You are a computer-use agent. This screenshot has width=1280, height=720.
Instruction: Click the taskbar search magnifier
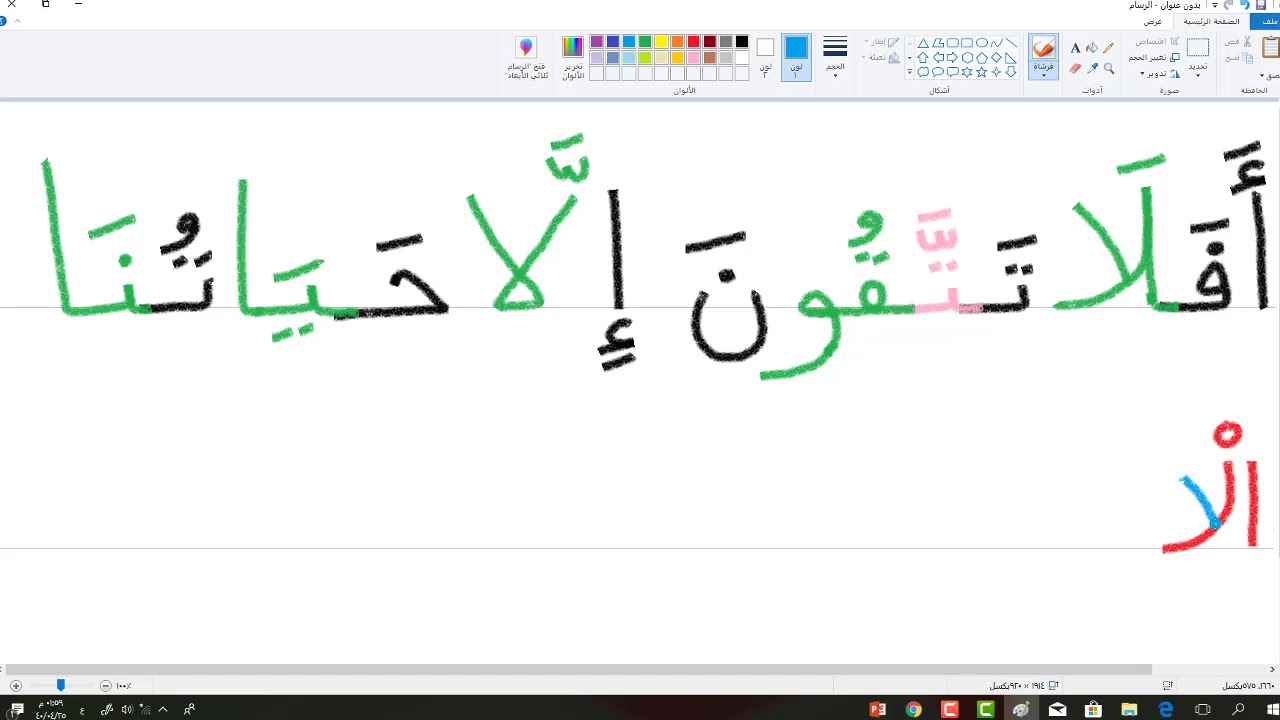[1238, 709]
